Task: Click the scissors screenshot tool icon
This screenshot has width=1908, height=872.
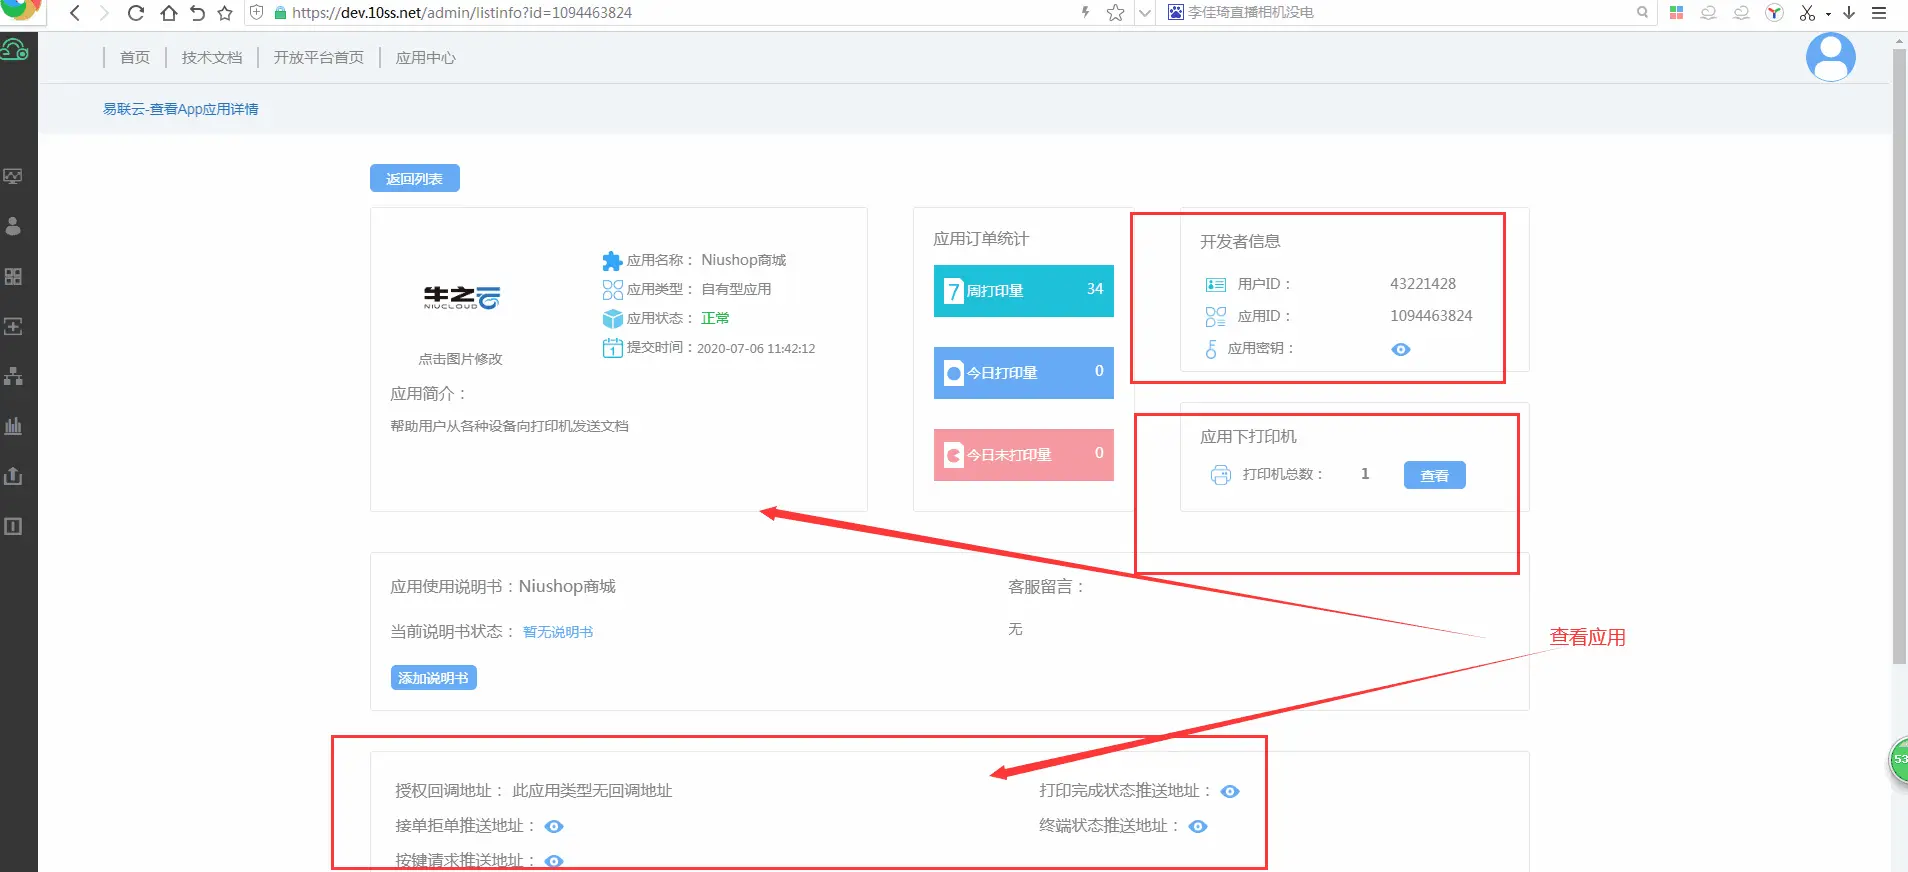Action: 1807,13
